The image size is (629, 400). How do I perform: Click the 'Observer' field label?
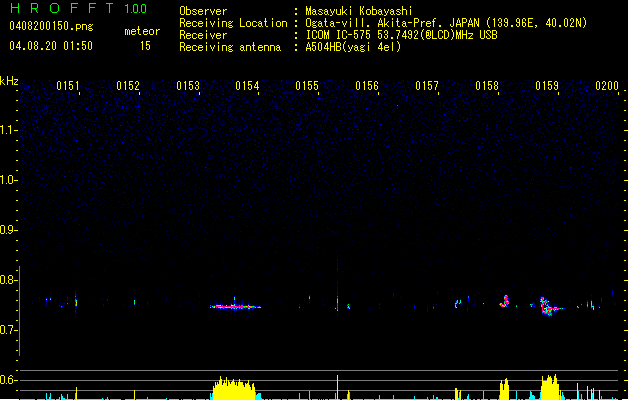[x=203, y=11]
